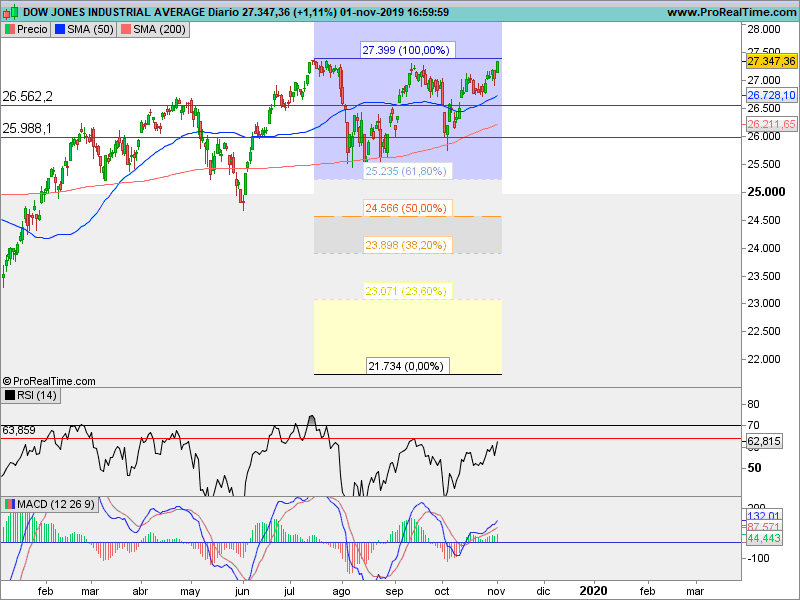Click the nov month label
Screen dimensions: 800x600
(496, 591)
